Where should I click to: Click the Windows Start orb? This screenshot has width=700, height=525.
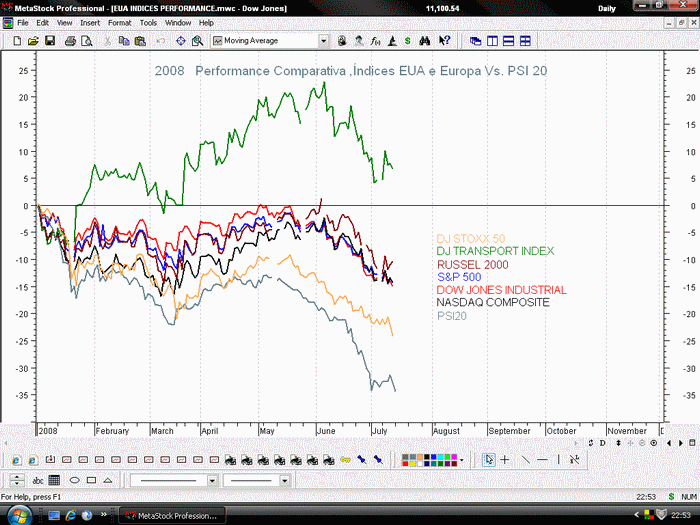(19, 515)
